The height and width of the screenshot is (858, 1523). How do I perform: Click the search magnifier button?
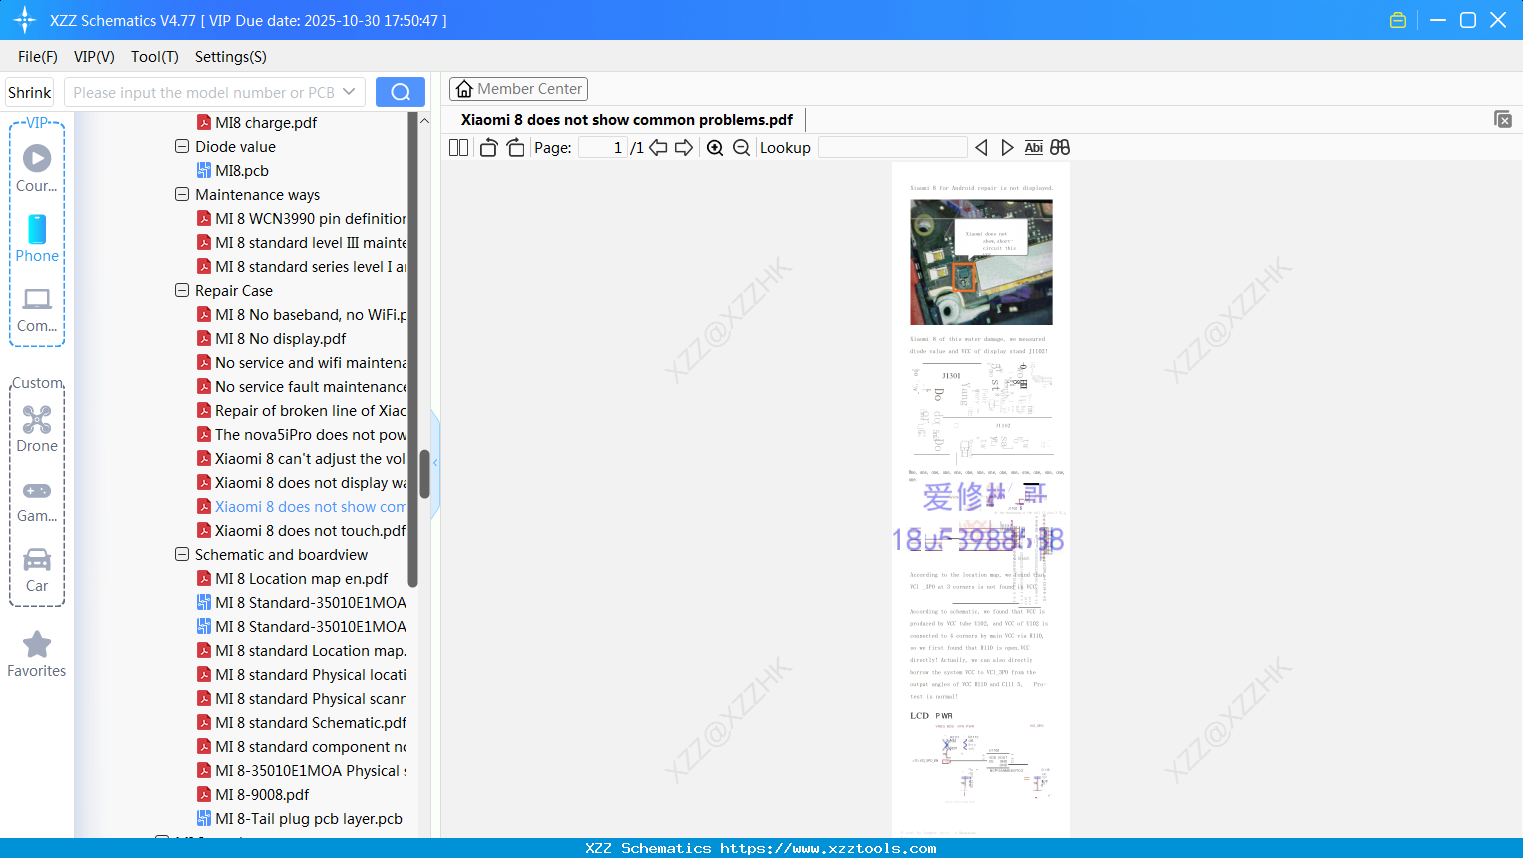click(x=400, y=92)
